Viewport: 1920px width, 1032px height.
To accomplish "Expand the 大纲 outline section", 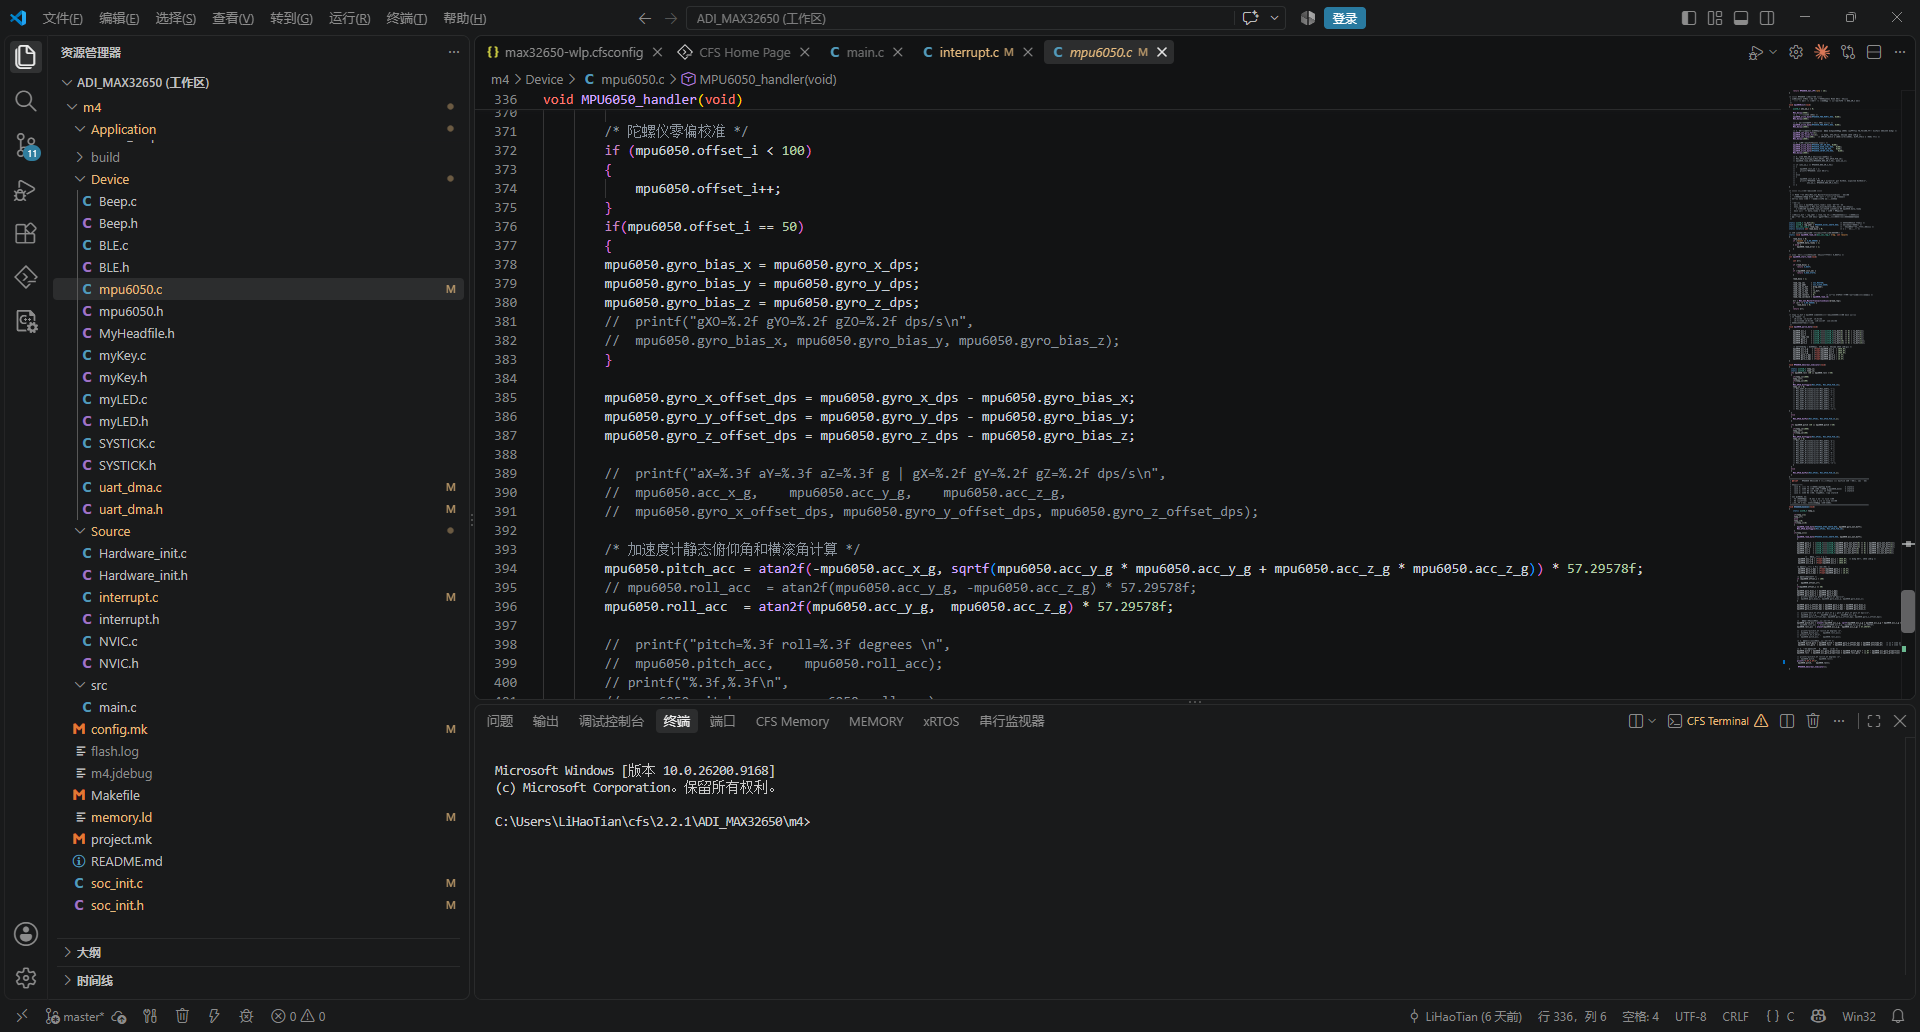I will tap(89, 953).
